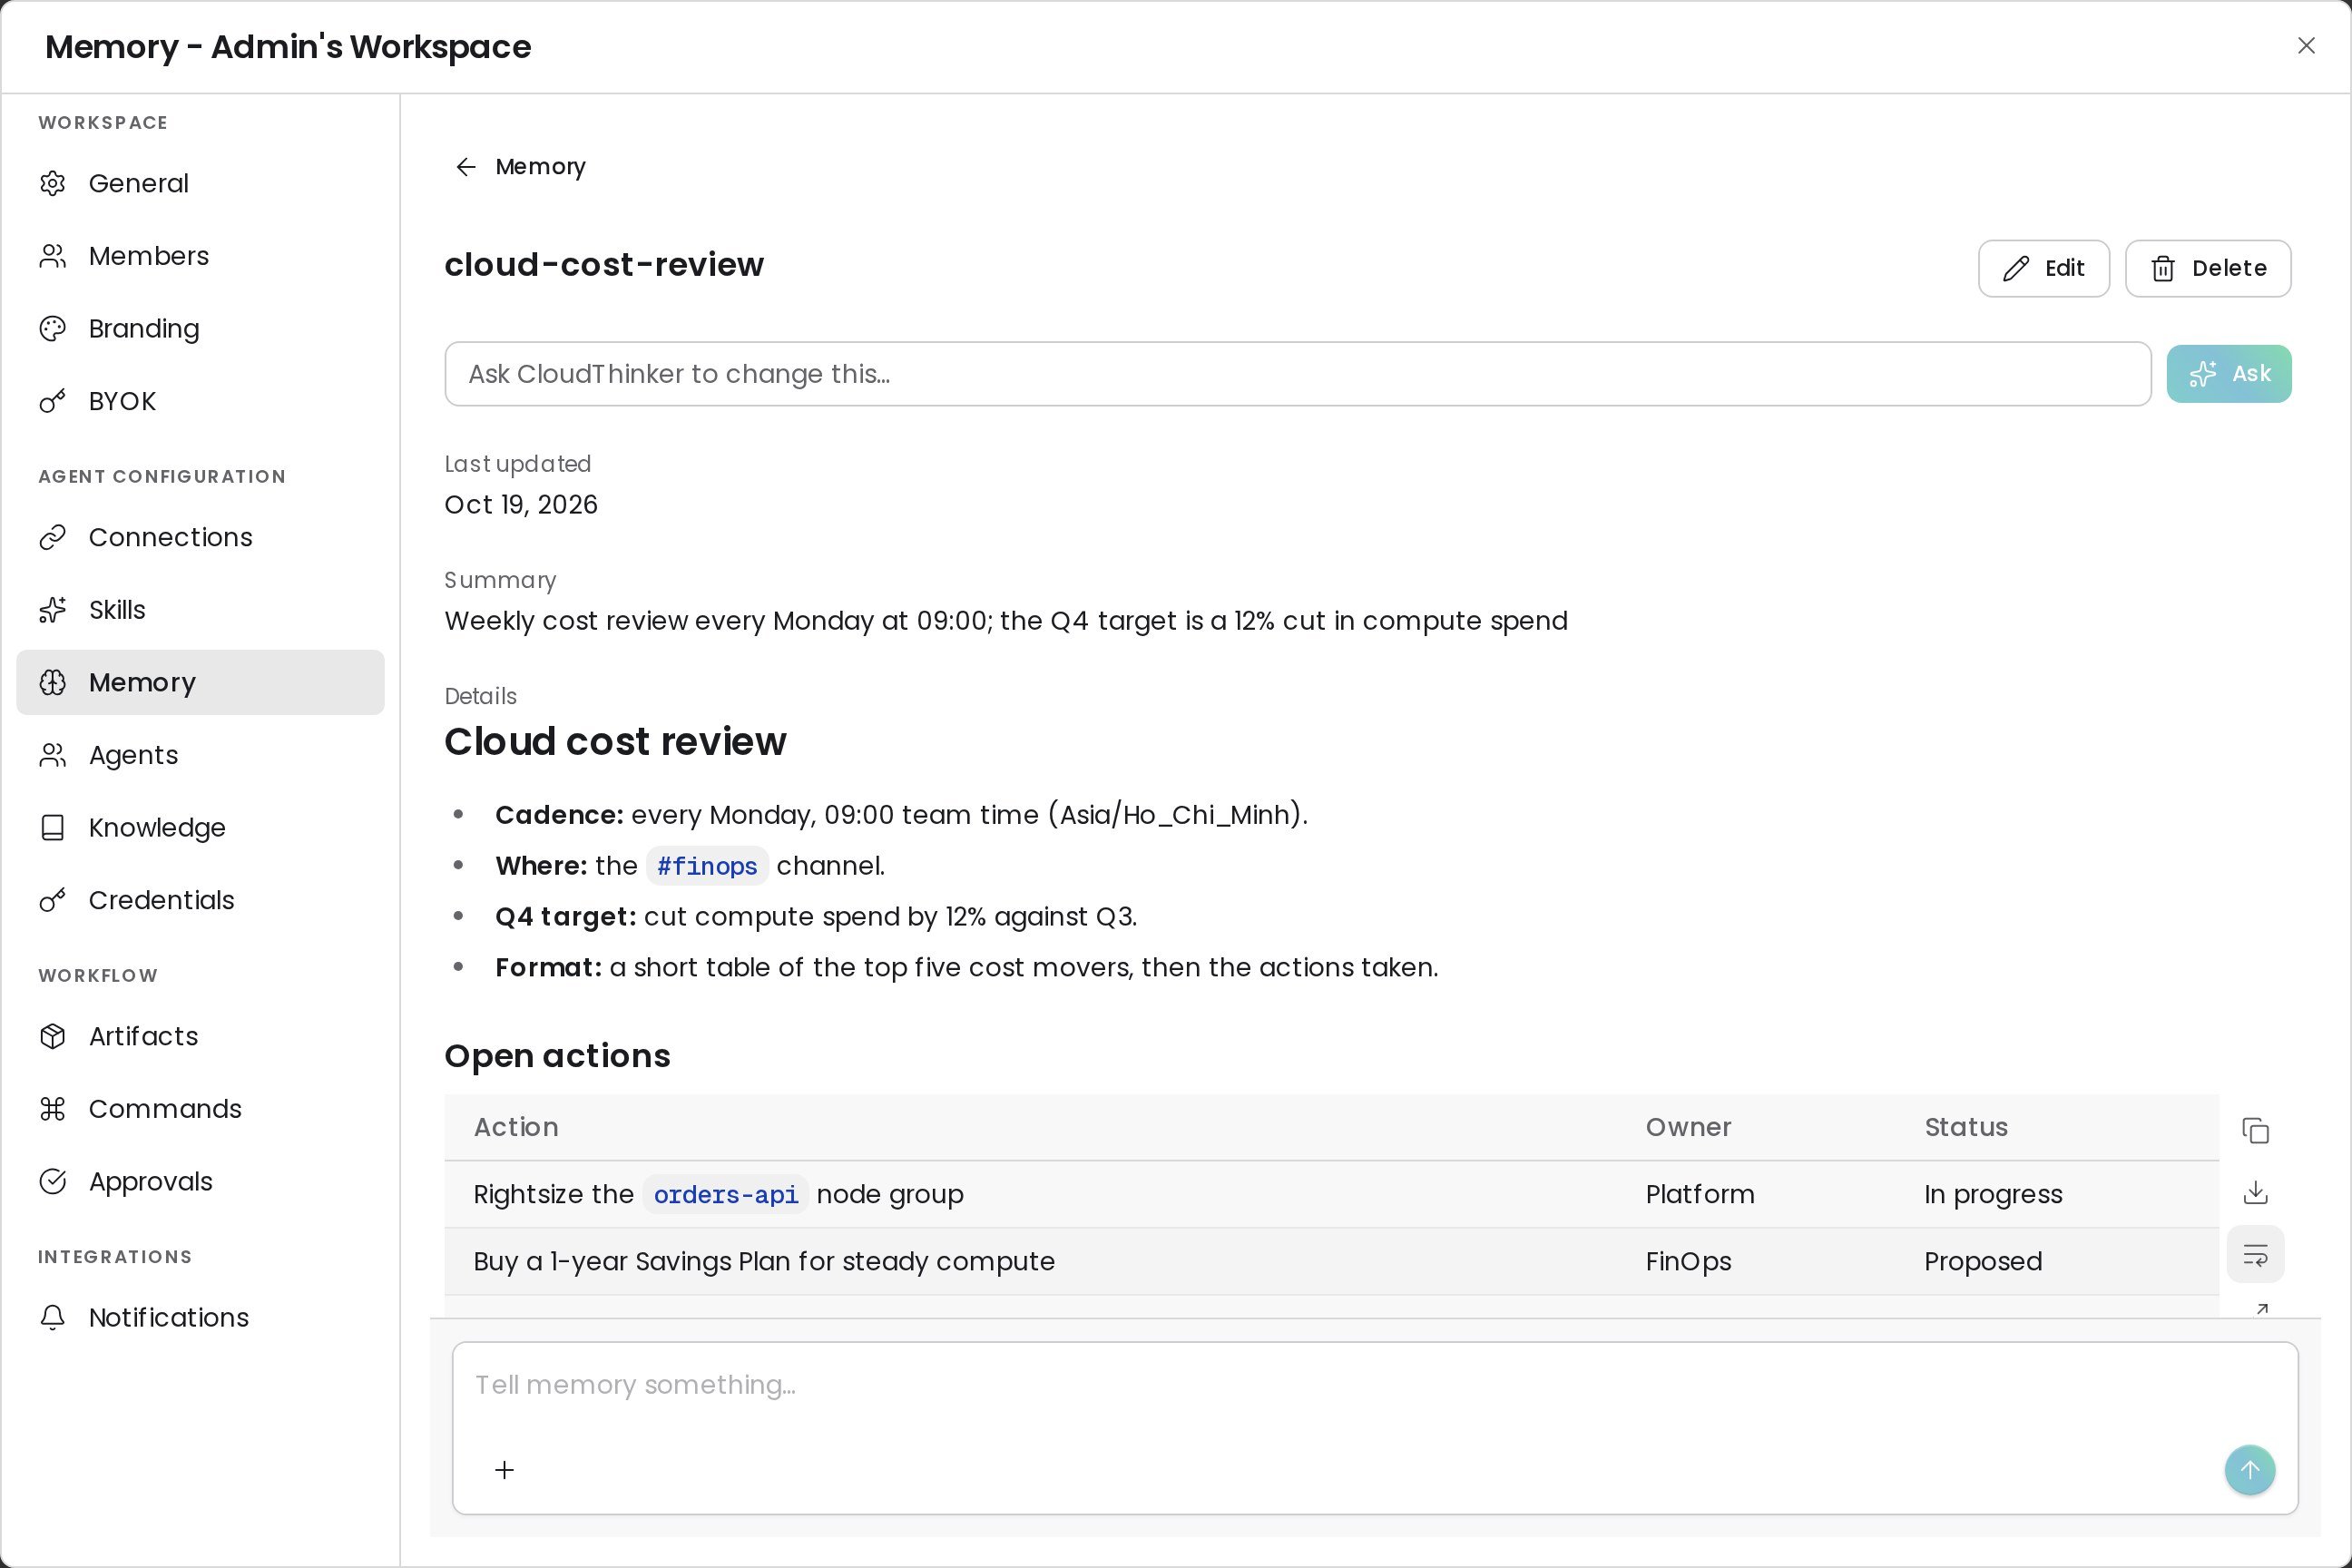Click the Weekly cost review summary text

coord(1006,621)
